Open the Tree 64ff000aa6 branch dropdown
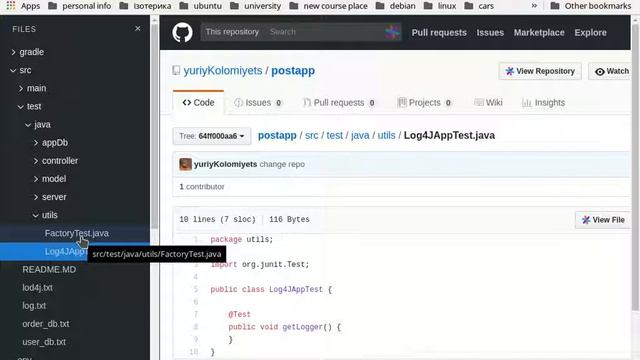 212,136
